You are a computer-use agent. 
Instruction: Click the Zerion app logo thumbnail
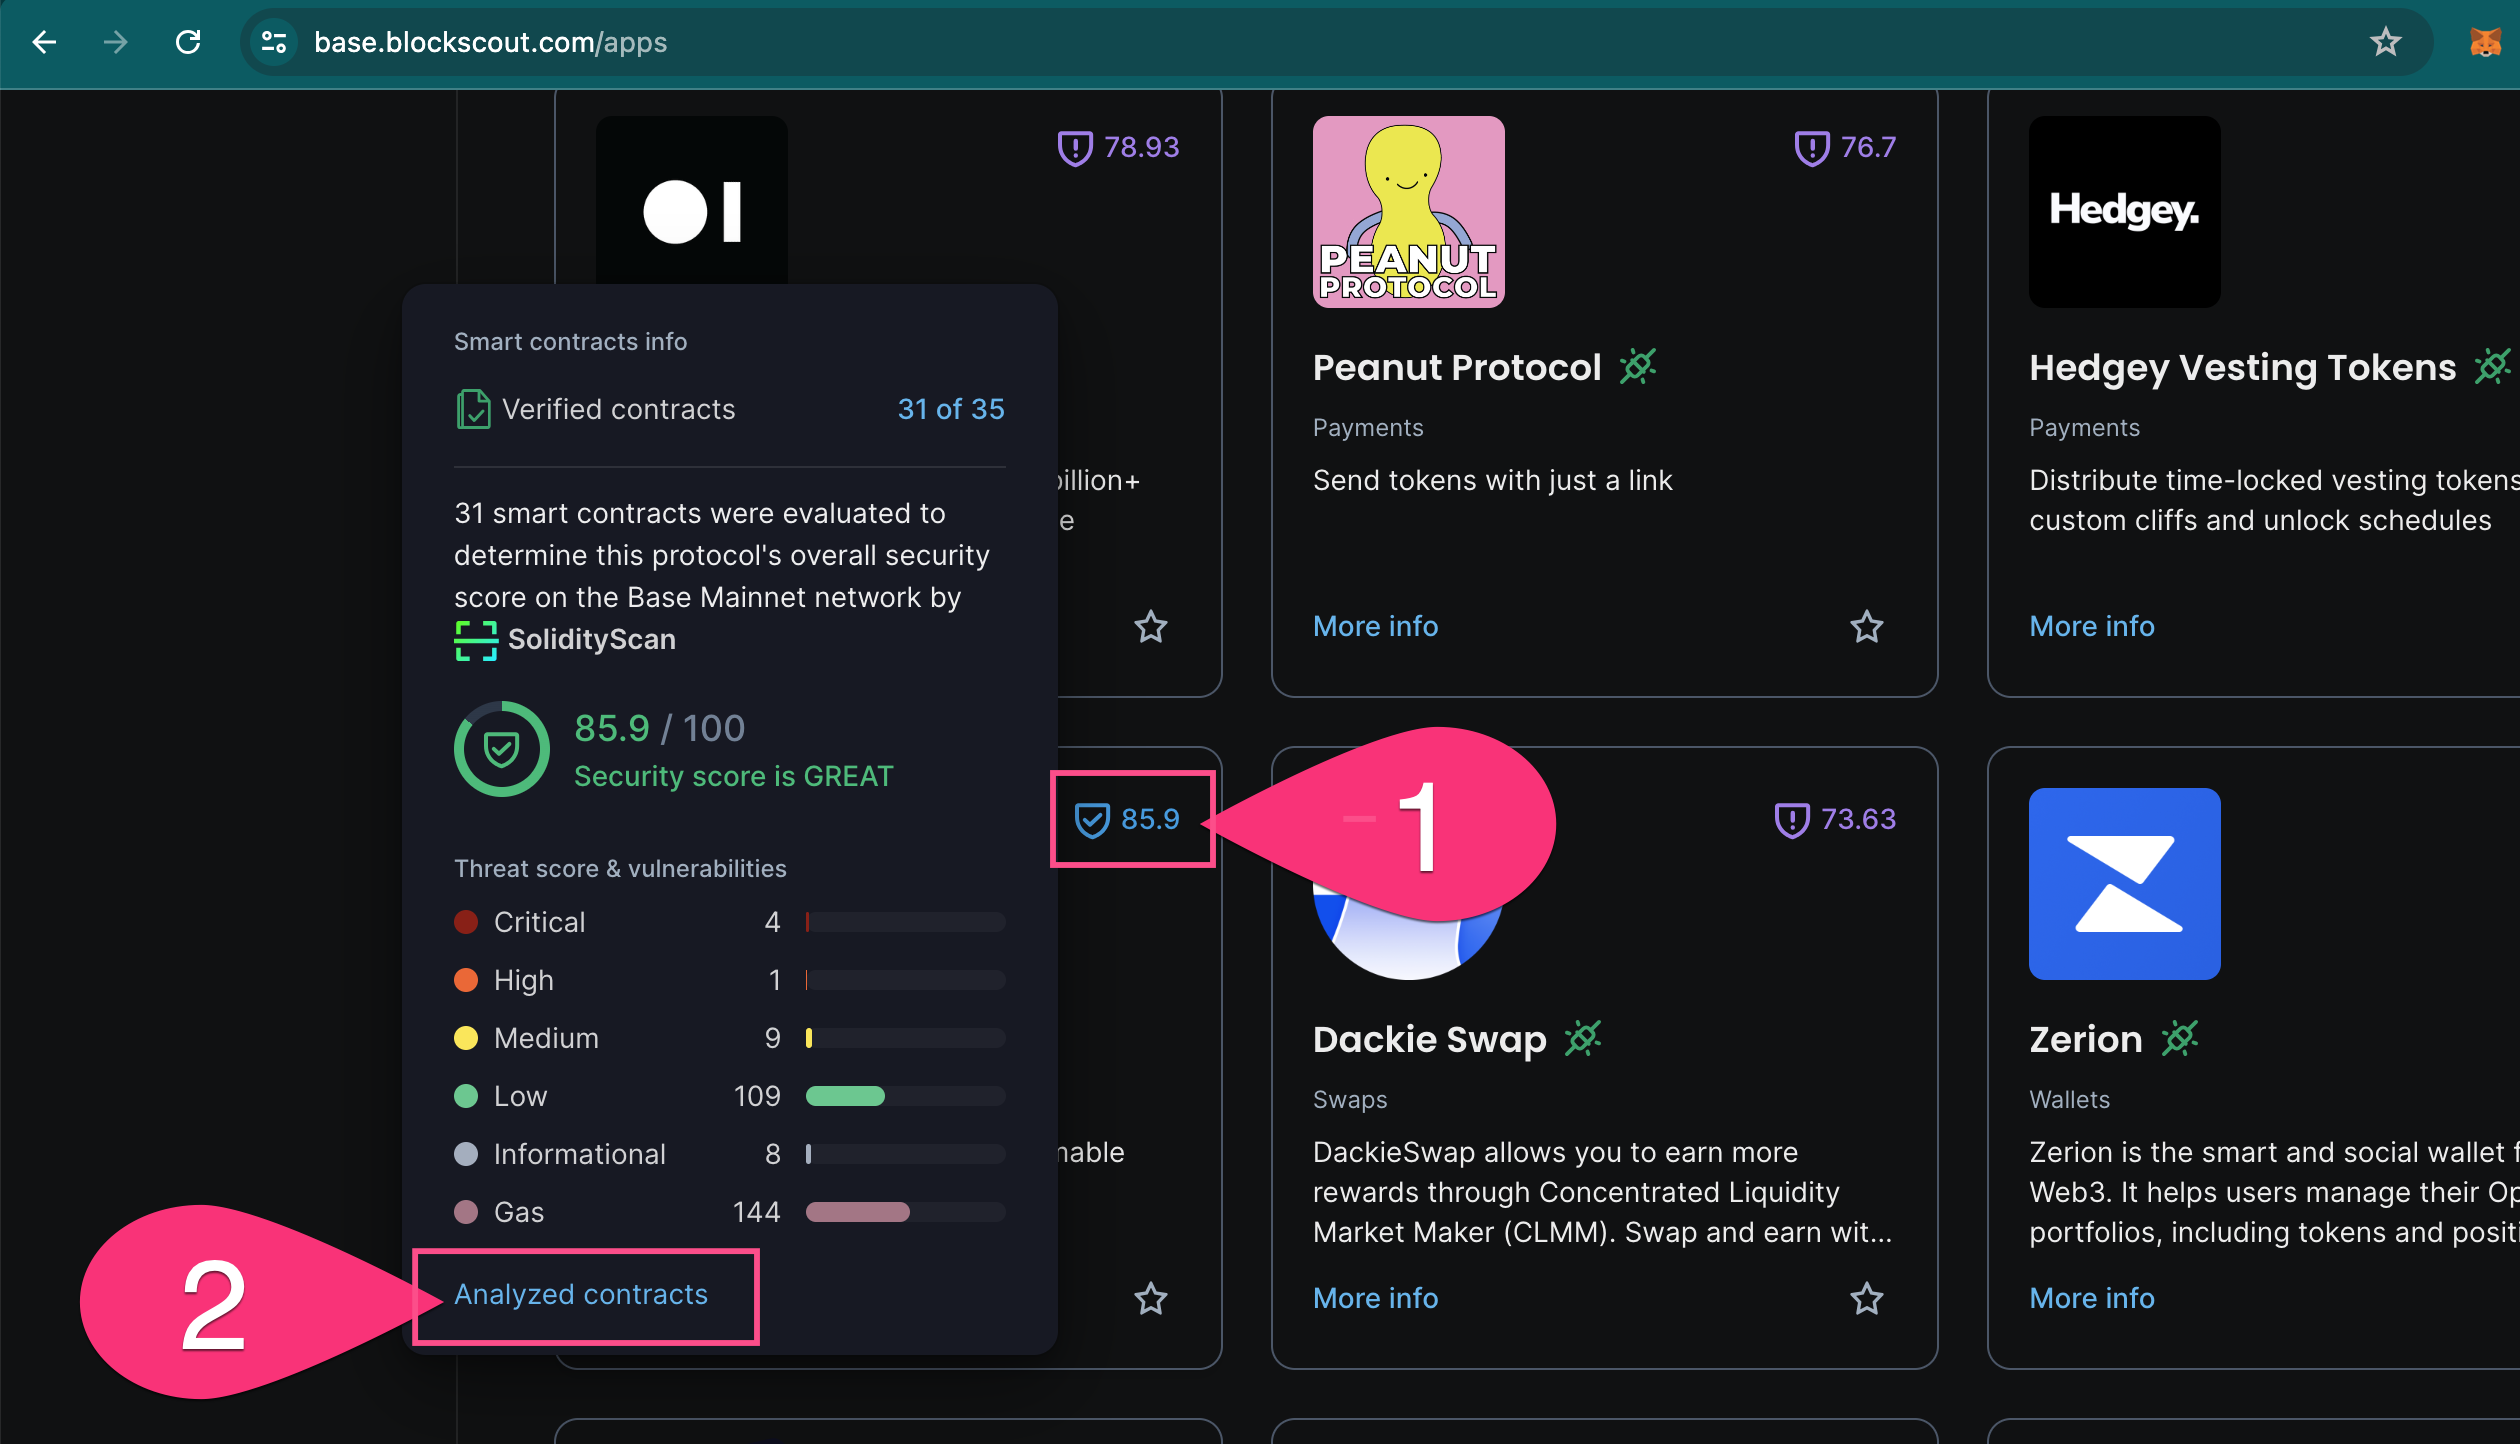tap(2124, 884)
